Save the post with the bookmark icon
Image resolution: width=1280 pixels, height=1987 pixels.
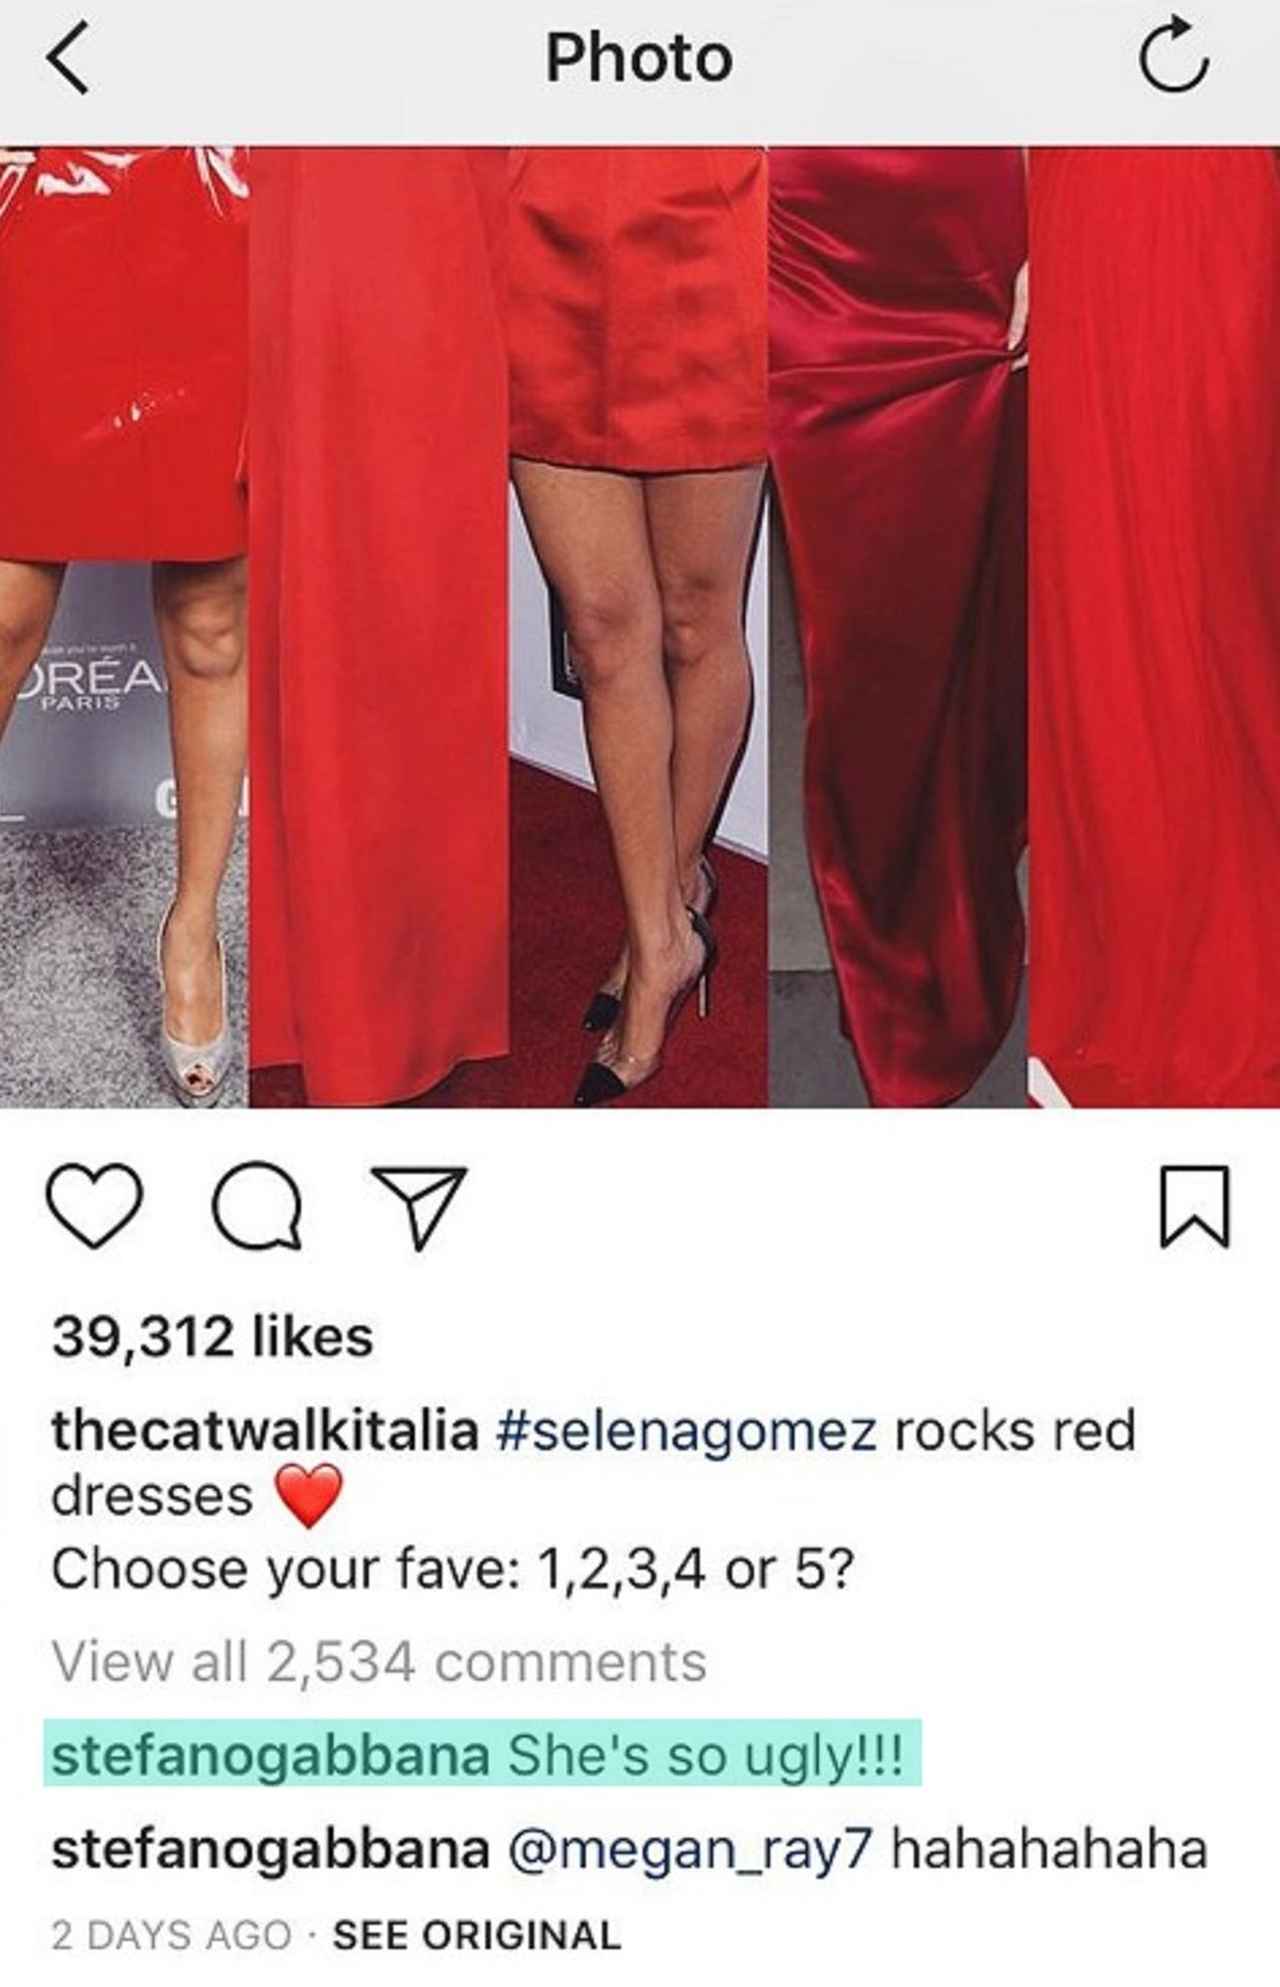point(1194,1207)
